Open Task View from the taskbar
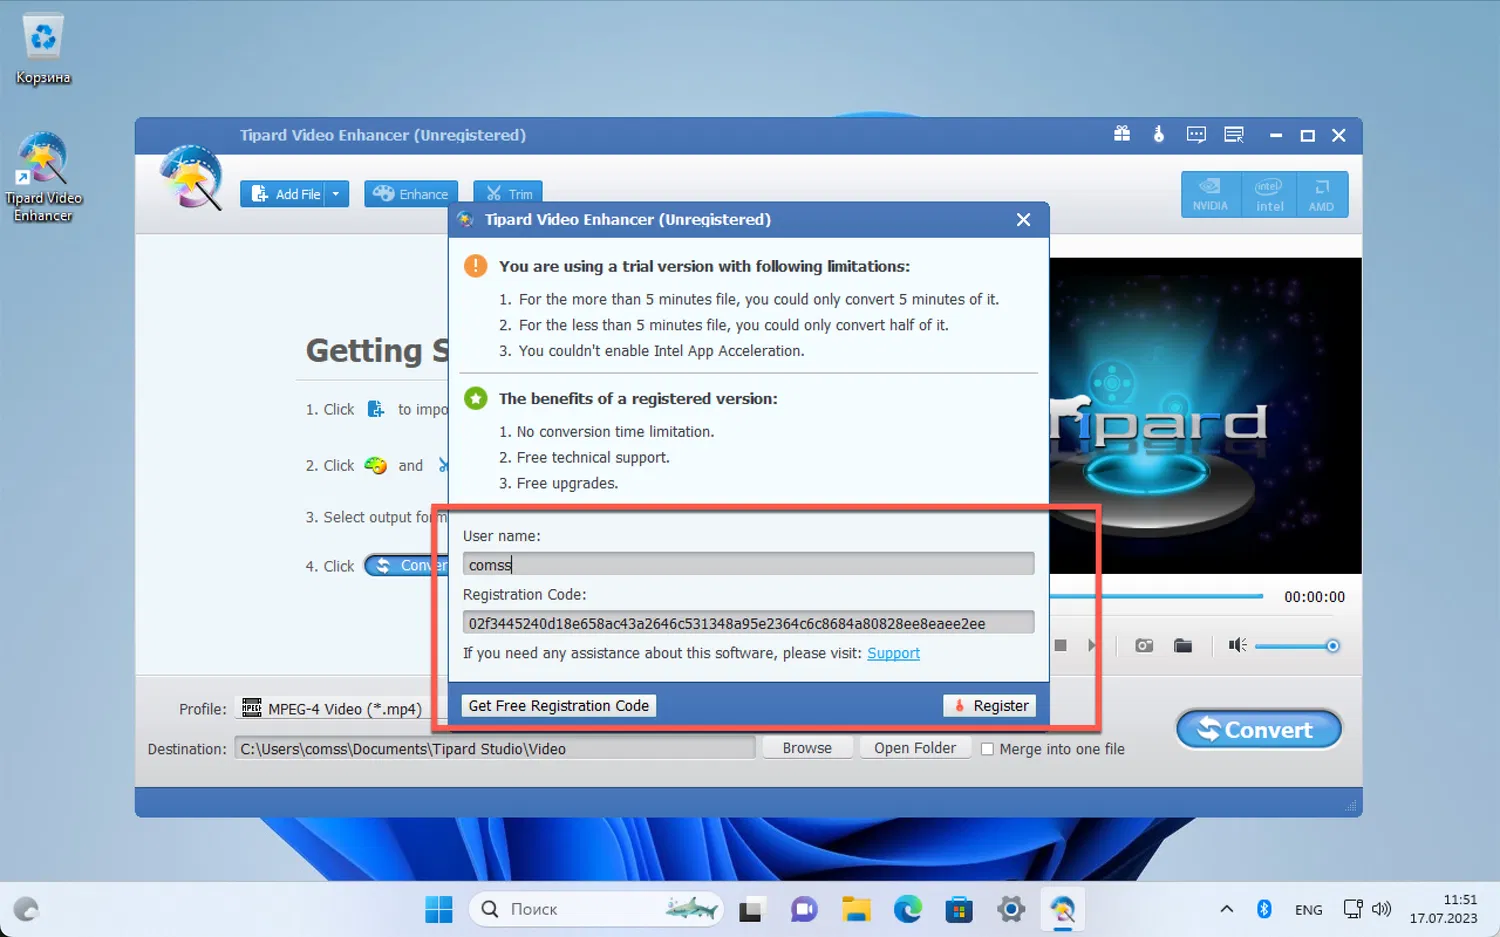This screenshot has height=937, width=1500. pyautogui.click(x=751, y=909)
